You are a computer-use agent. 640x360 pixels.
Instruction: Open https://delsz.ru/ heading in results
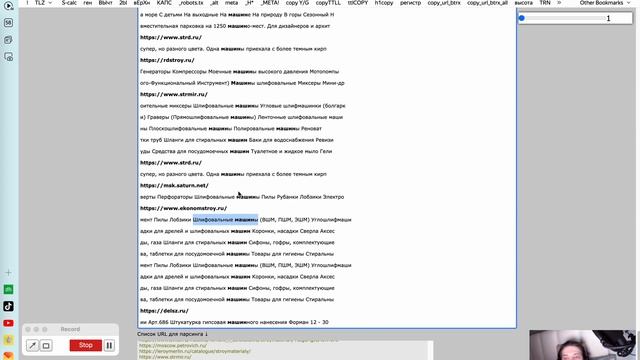tap(164, 311)
